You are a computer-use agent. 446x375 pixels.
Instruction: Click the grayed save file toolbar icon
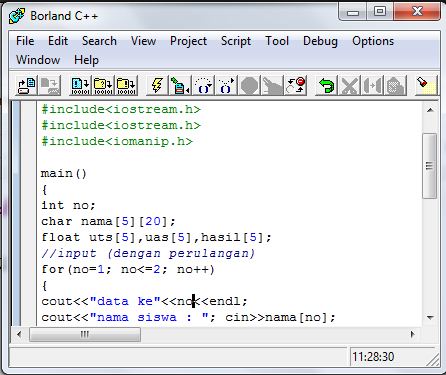[x=50, y=86]
